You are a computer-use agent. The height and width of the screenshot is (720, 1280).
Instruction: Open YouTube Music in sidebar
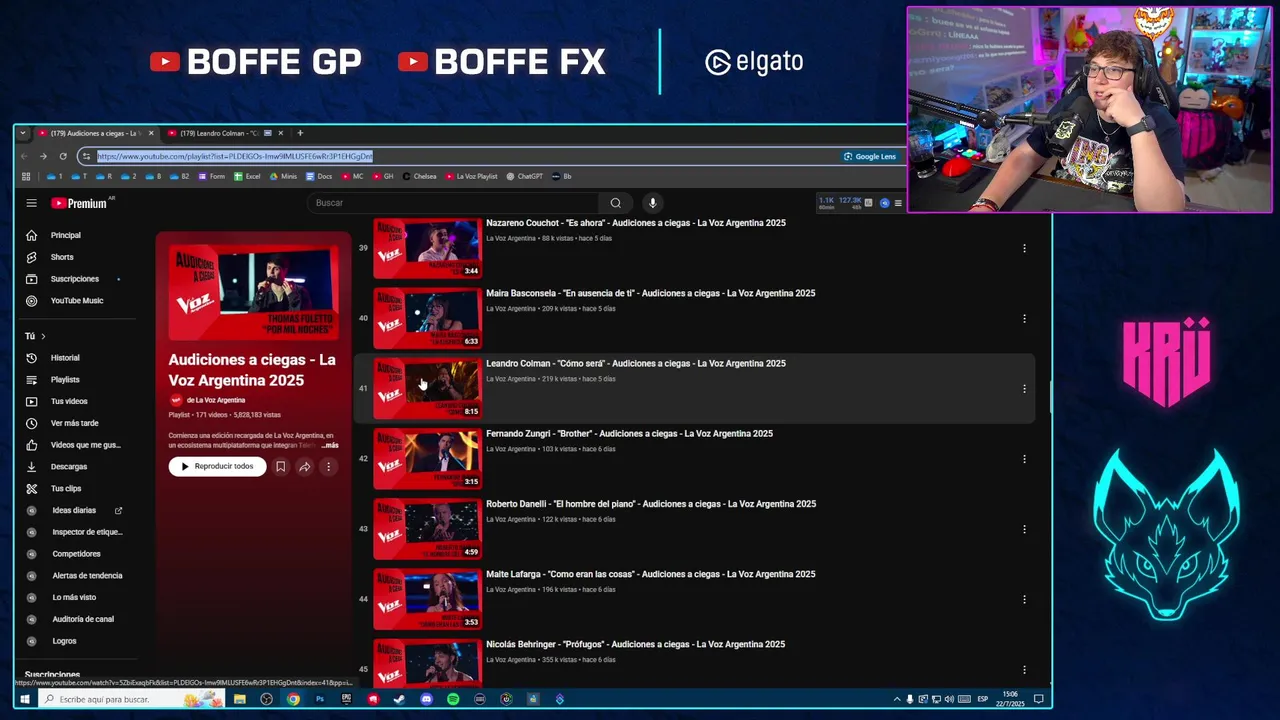point(77,301)
